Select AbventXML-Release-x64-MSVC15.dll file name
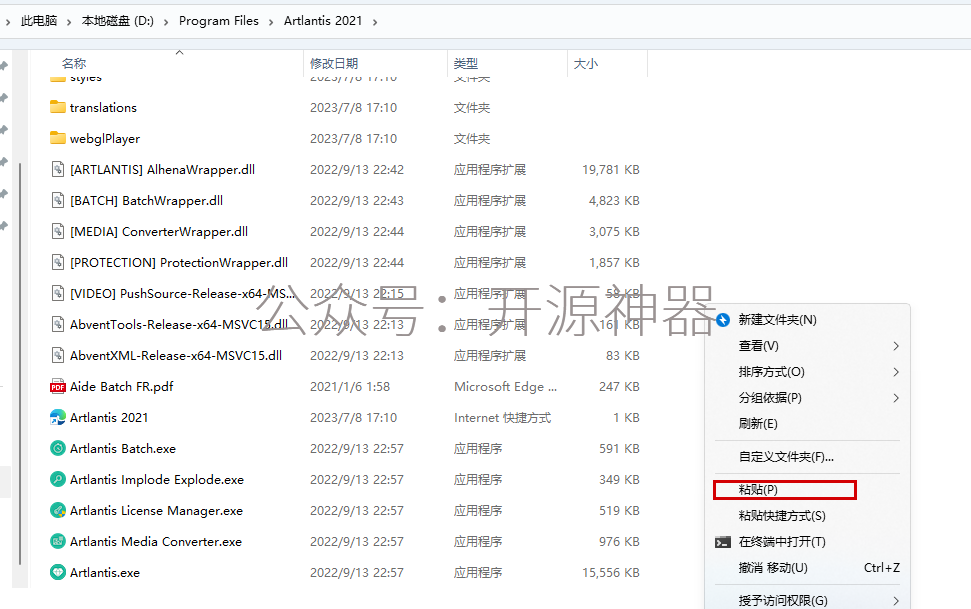 (176, 356)
